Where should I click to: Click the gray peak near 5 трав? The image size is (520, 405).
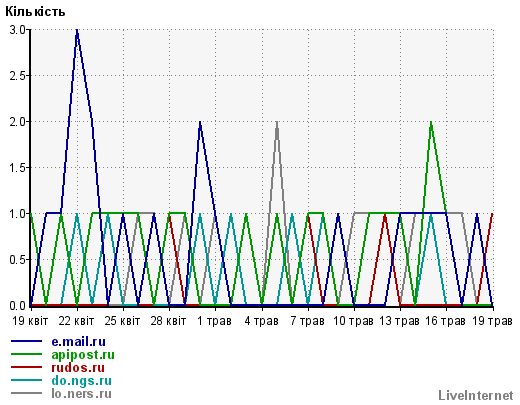click(x=277, y=123)
